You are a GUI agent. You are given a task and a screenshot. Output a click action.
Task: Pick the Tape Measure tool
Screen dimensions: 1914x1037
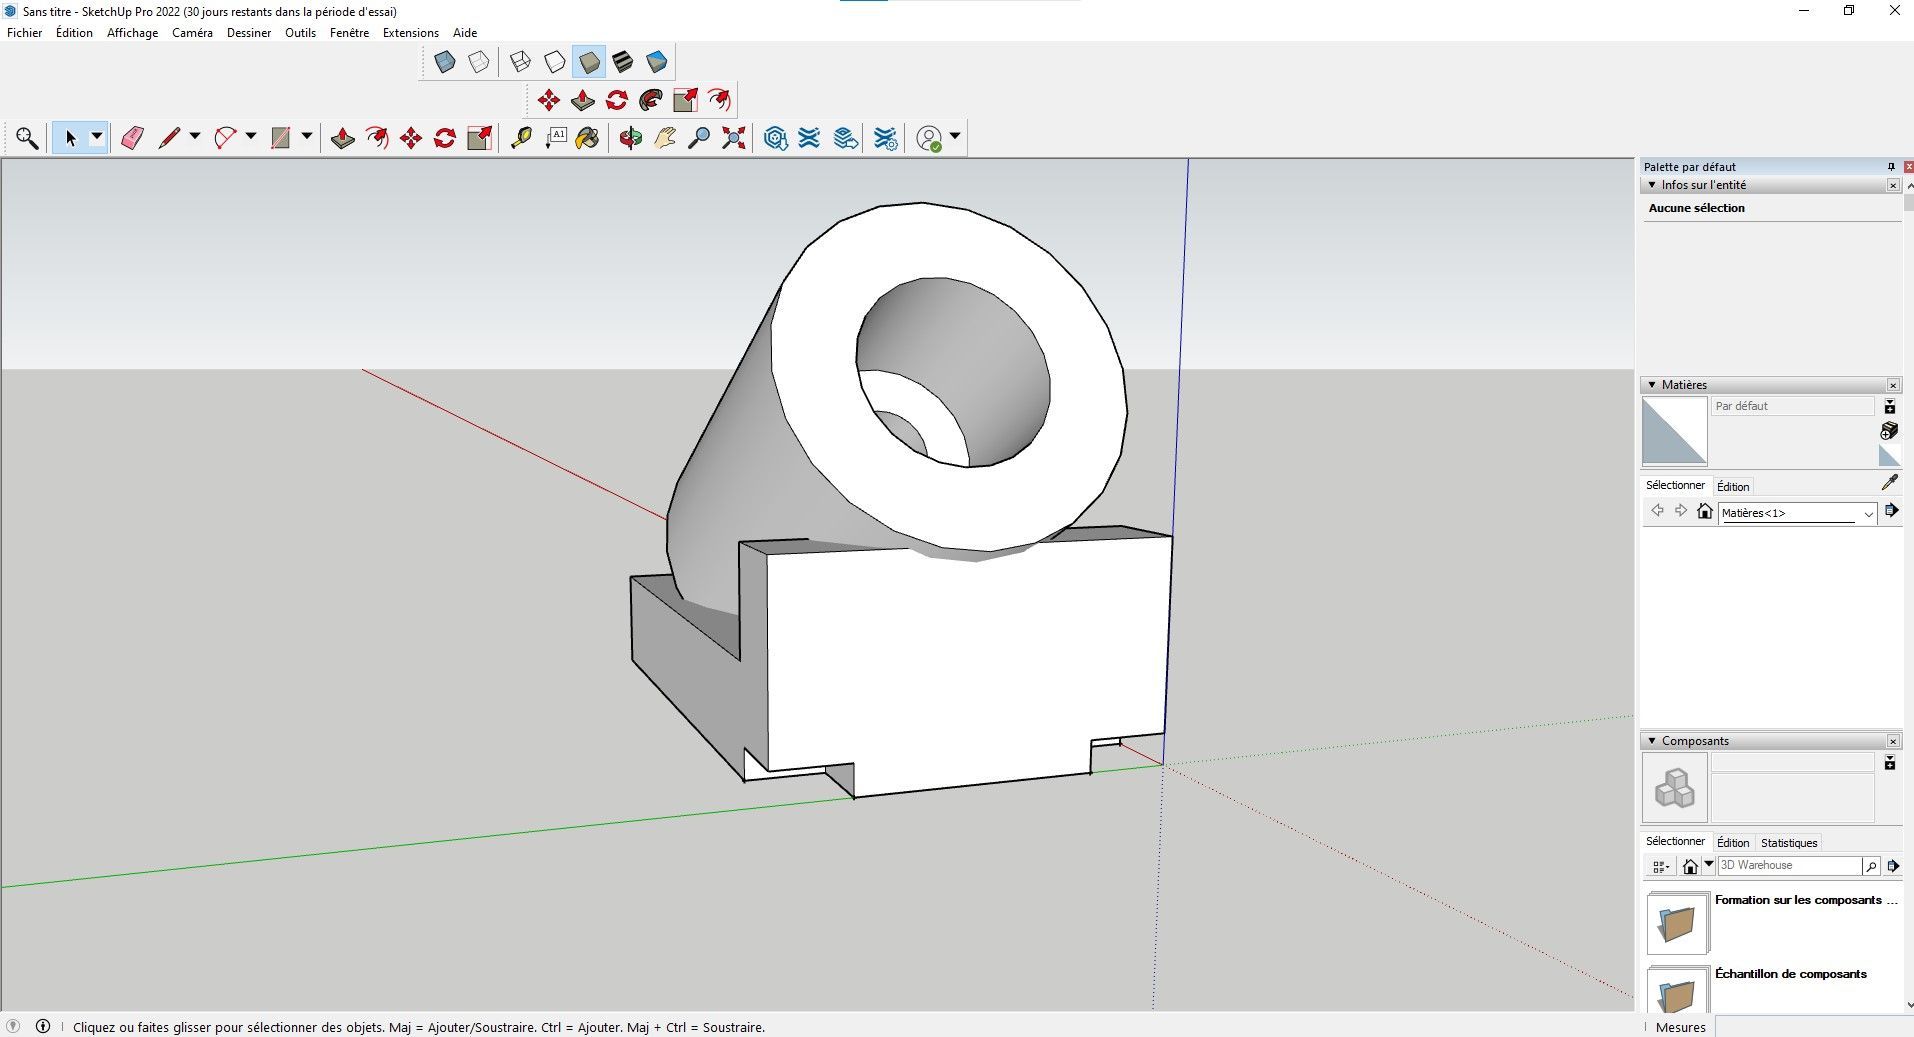click(521, 138)
